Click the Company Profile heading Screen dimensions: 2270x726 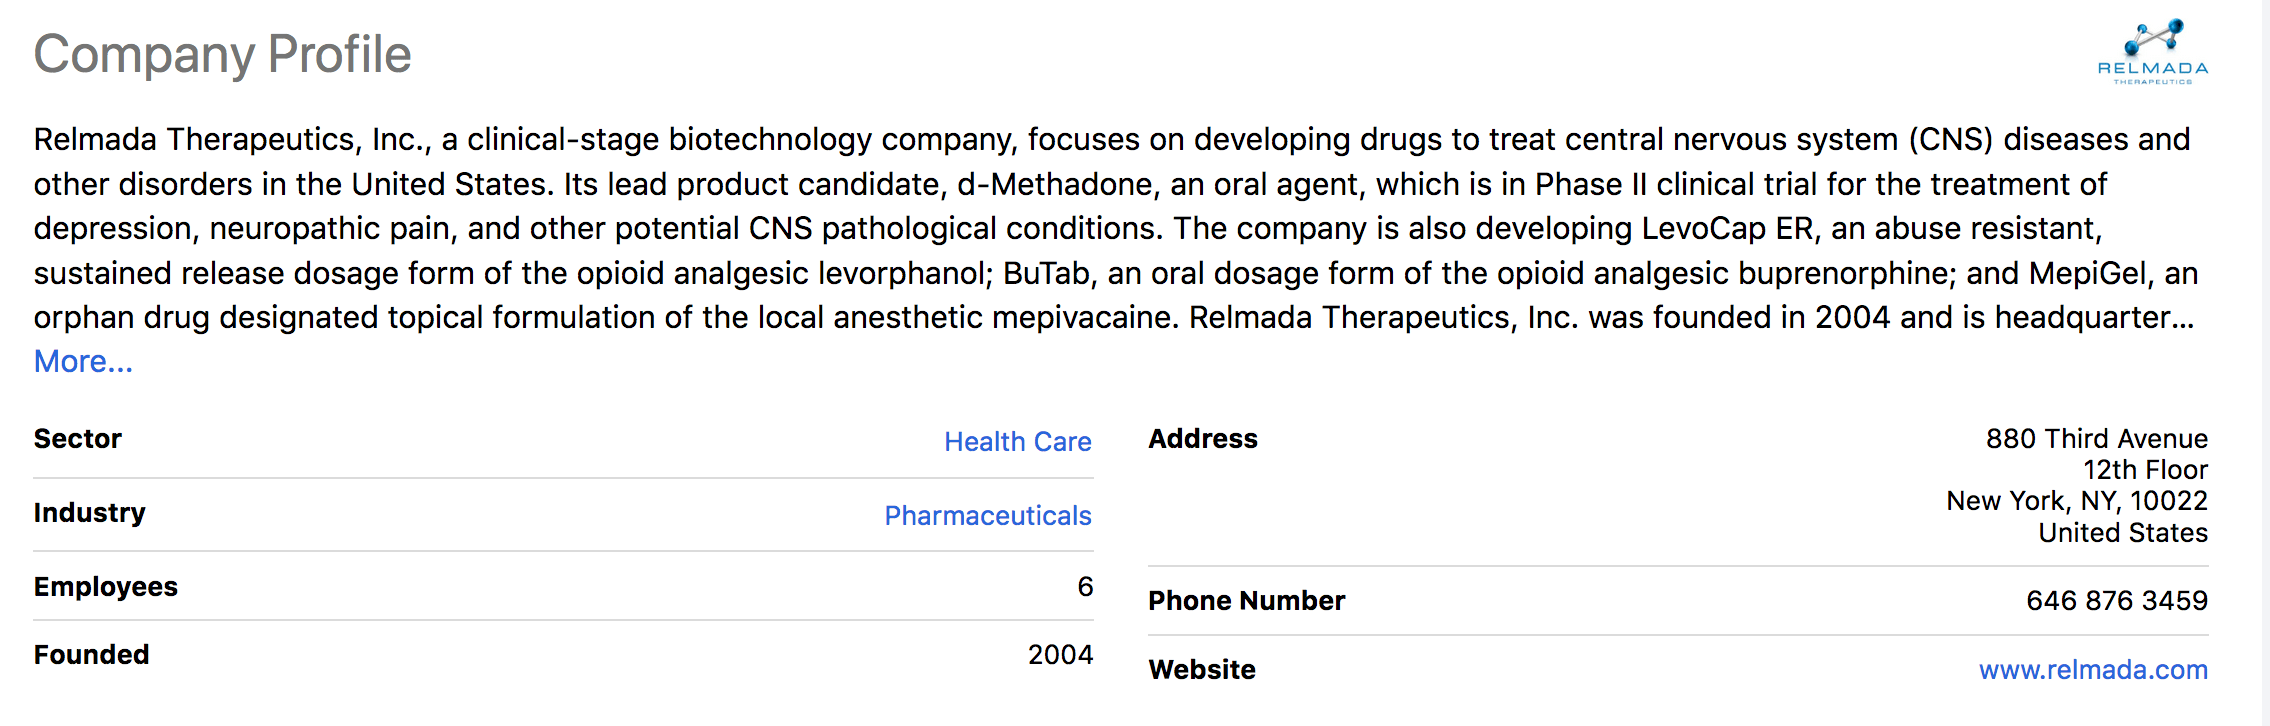click(222, 55)
